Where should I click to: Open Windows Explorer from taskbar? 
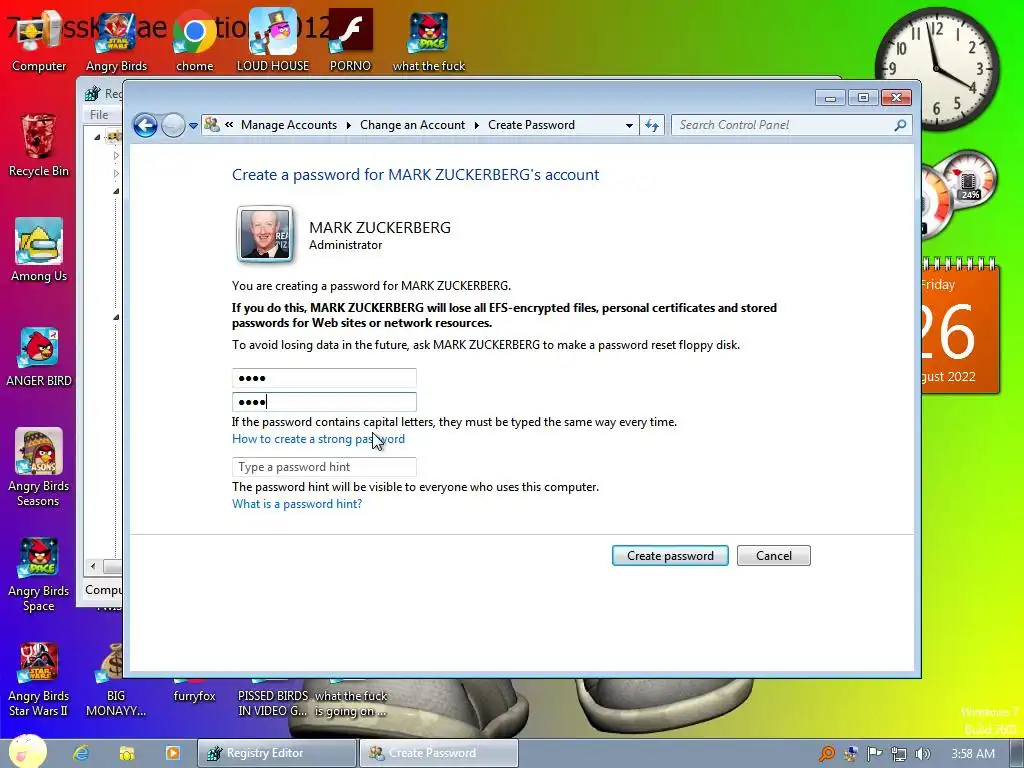[127, 753]
